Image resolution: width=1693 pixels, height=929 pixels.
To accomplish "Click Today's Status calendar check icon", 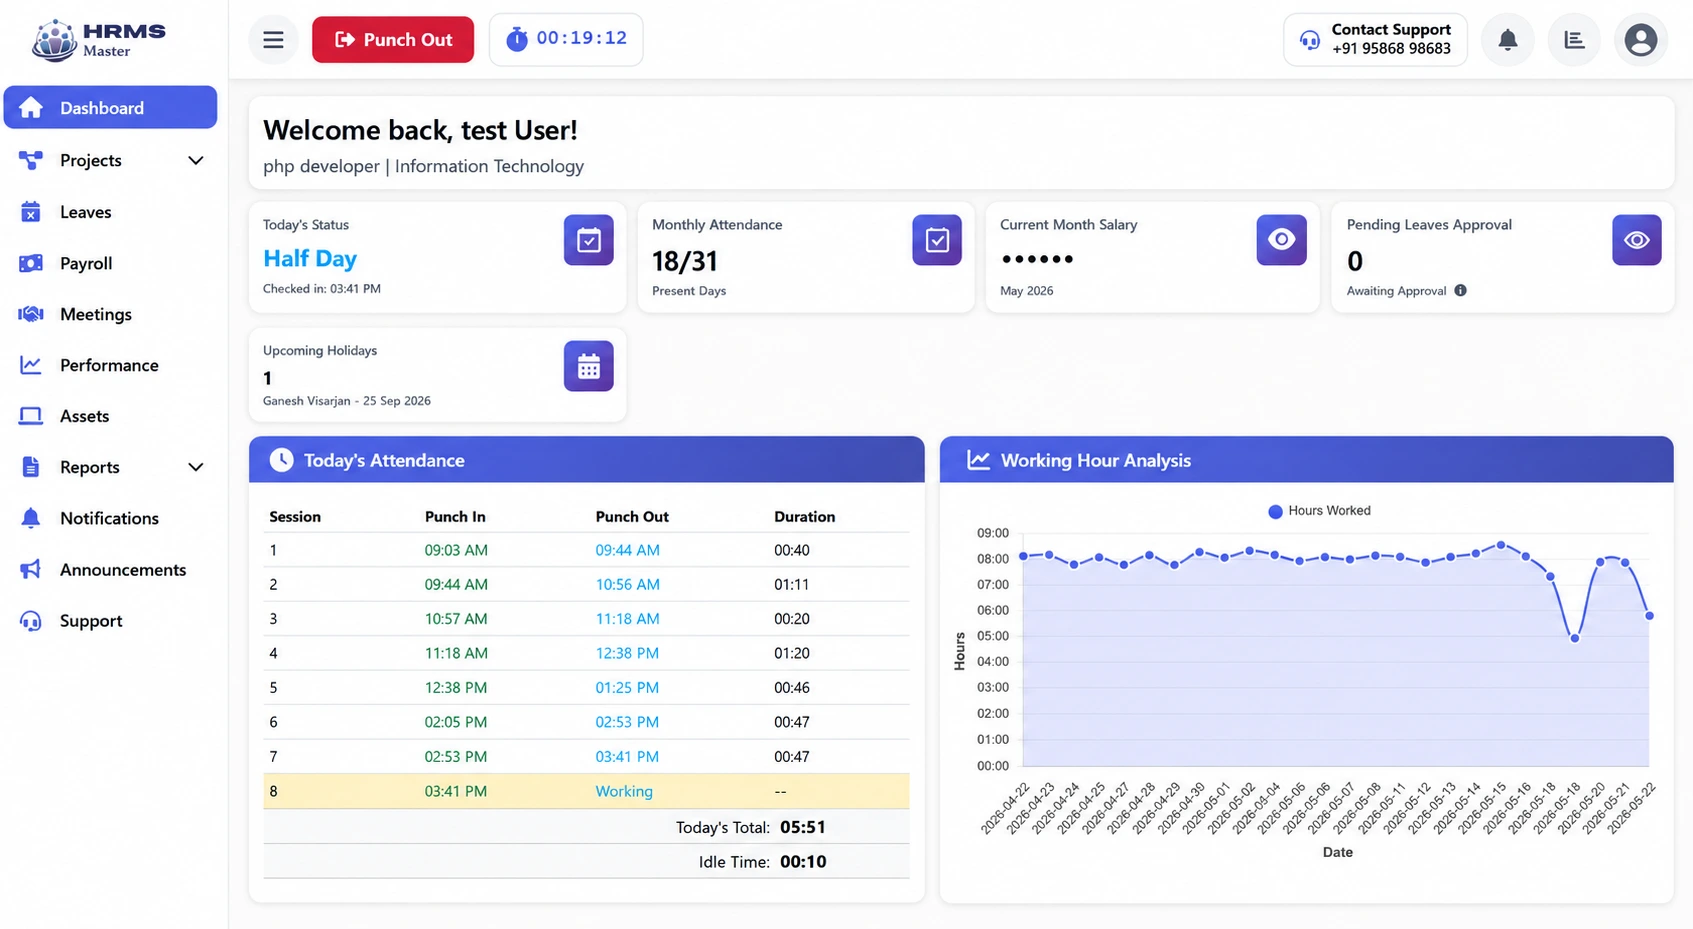I will (589, 240).
